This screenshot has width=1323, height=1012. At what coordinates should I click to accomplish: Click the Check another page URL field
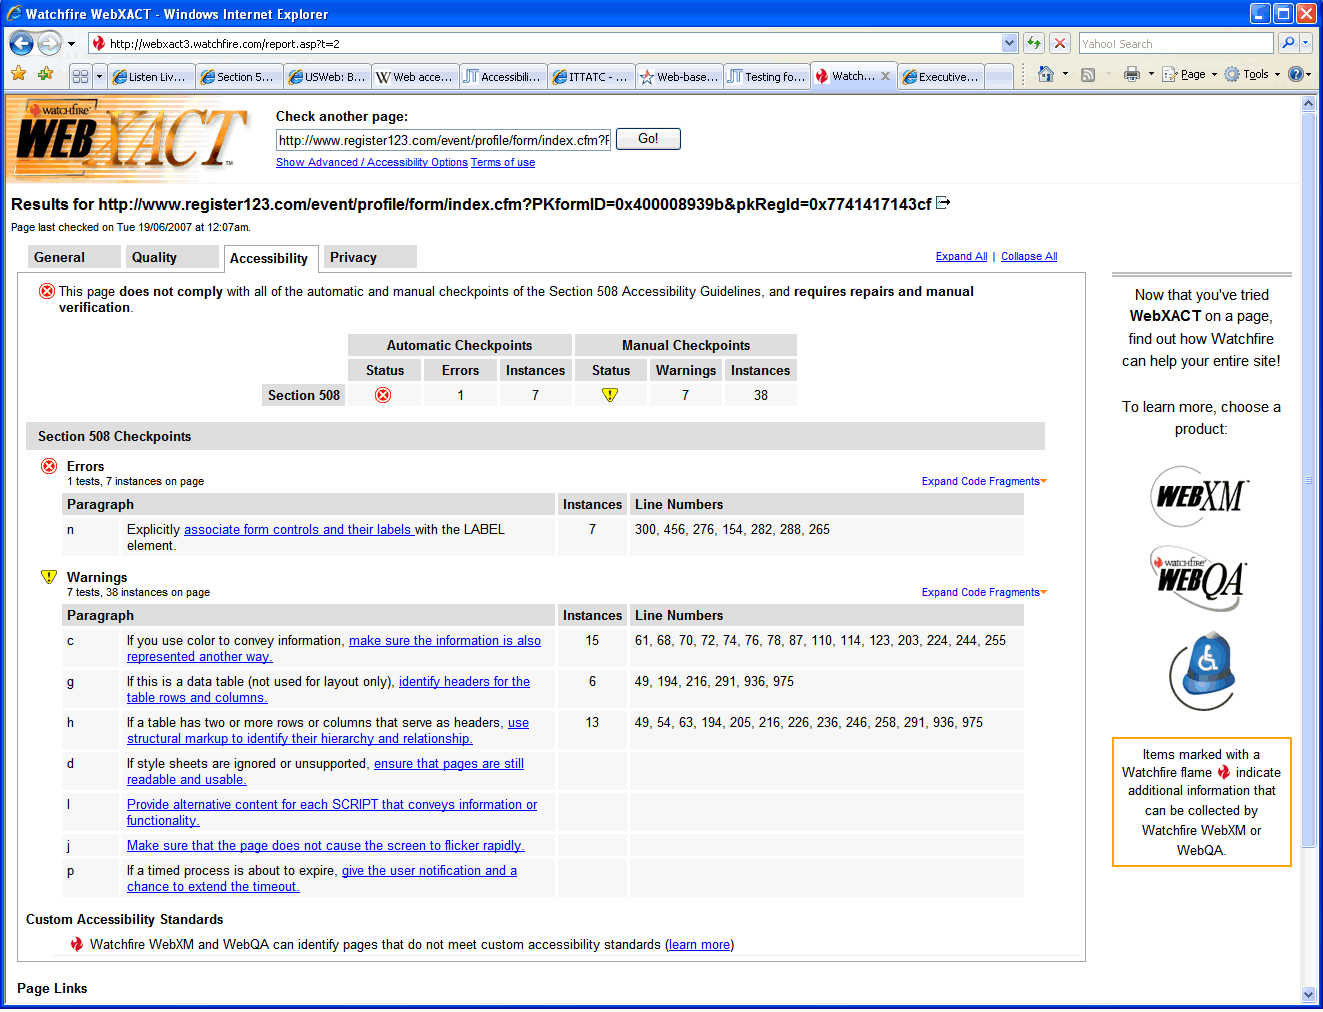coord(443,140)
